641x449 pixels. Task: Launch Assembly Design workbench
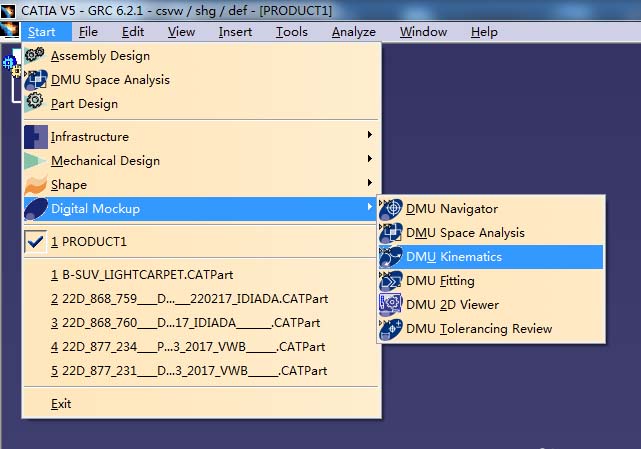(x=200, y=56)
